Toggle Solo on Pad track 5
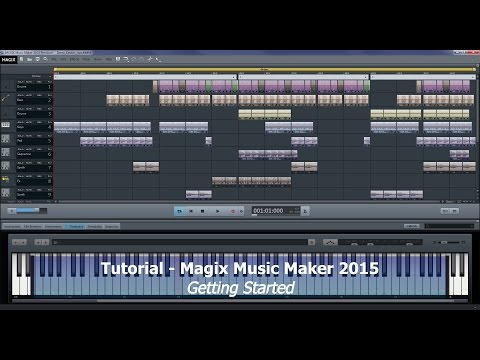Image resolution: width=480 pixels, height=360 pixels. pos(21,136)
